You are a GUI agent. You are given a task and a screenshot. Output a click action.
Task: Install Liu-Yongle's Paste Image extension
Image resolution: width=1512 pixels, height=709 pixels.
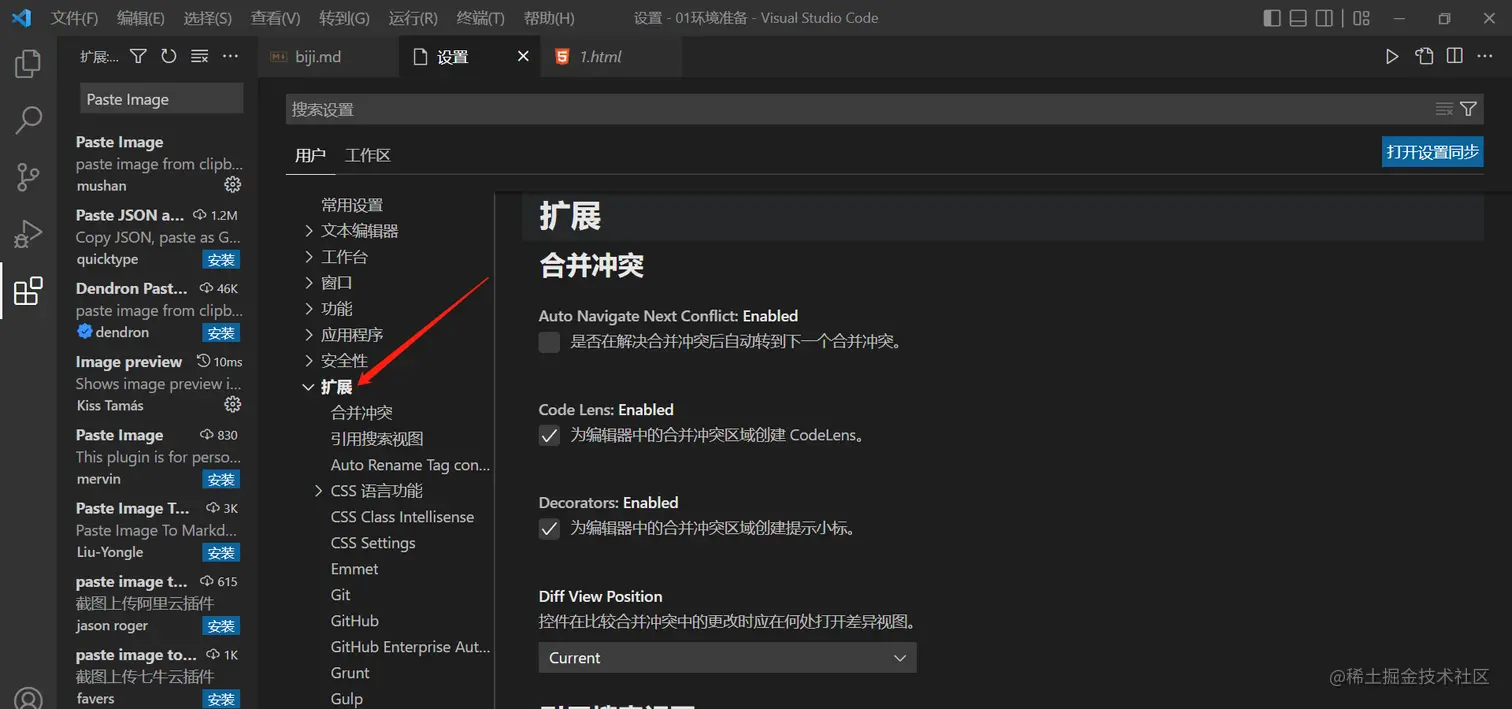click(222, 553)
